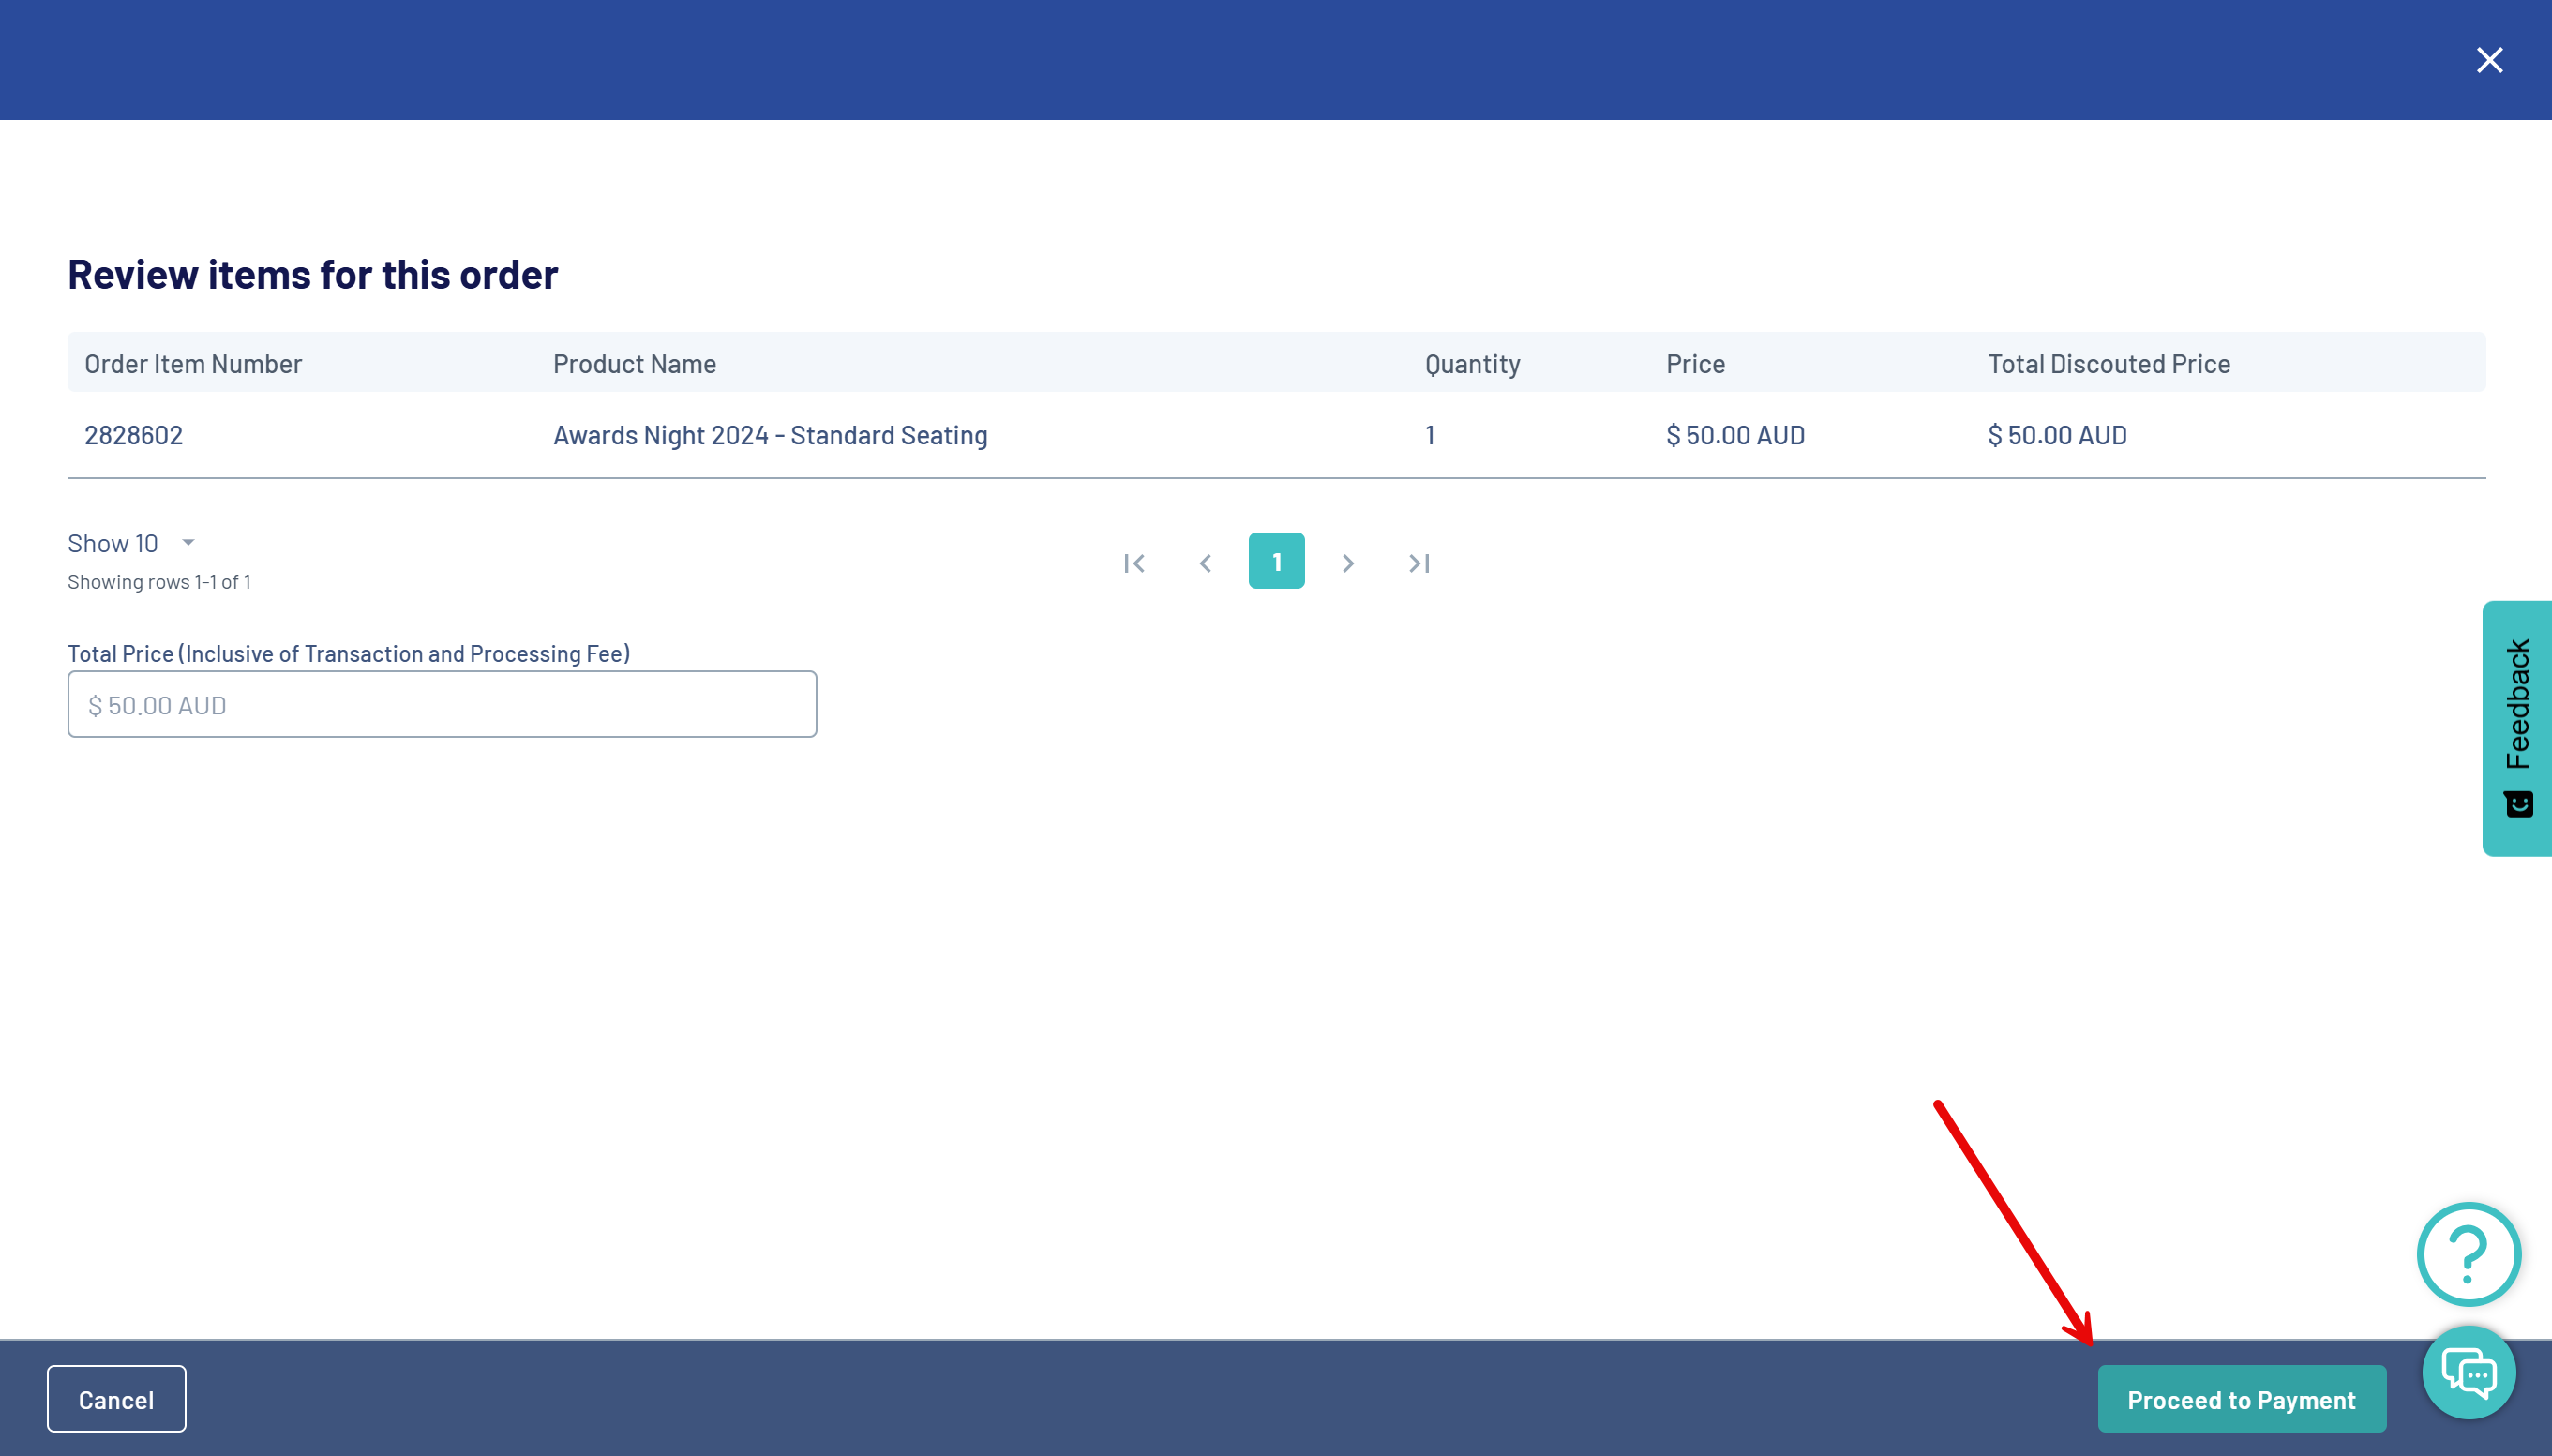The width and height of the screenshot is (2552, 1456).
Task: Click order item number 2828602
Action: click(x=133, y=435)
